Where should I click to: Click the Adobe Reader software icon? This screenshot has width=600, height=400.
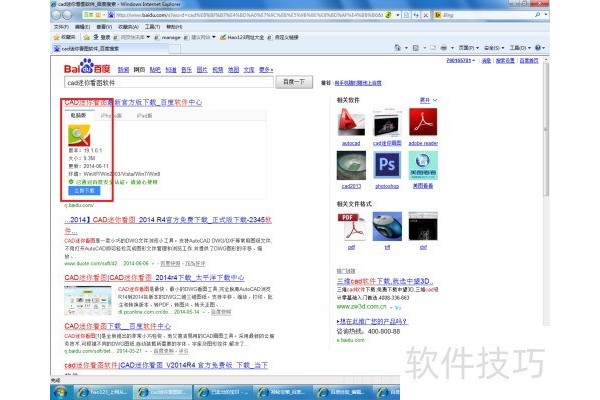click(x=423, y=122)
